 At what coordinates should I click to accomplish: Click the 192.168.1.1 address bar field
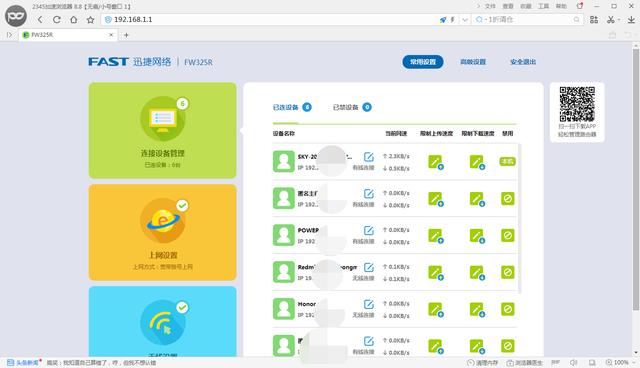point(269,20)
